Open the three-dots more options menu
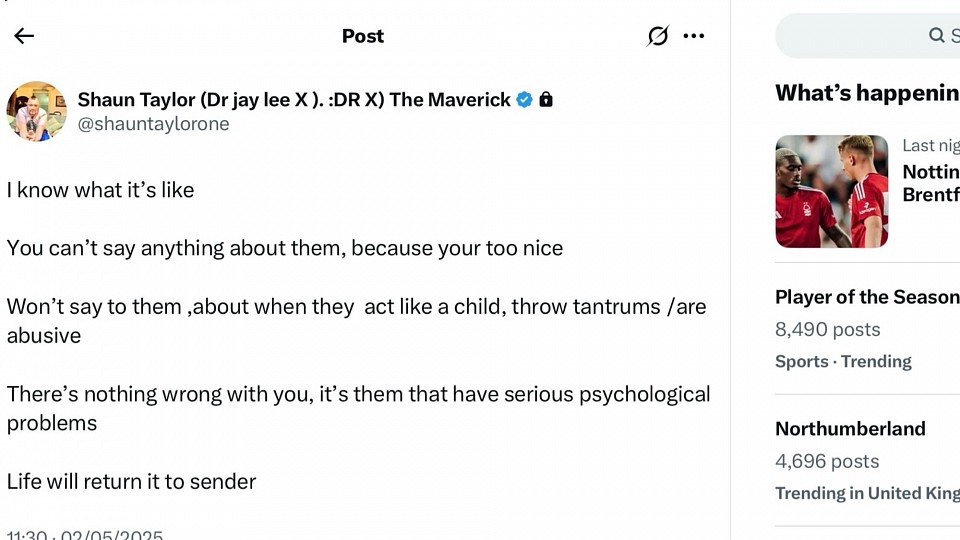The image size is (960, 540). [694, 36]
